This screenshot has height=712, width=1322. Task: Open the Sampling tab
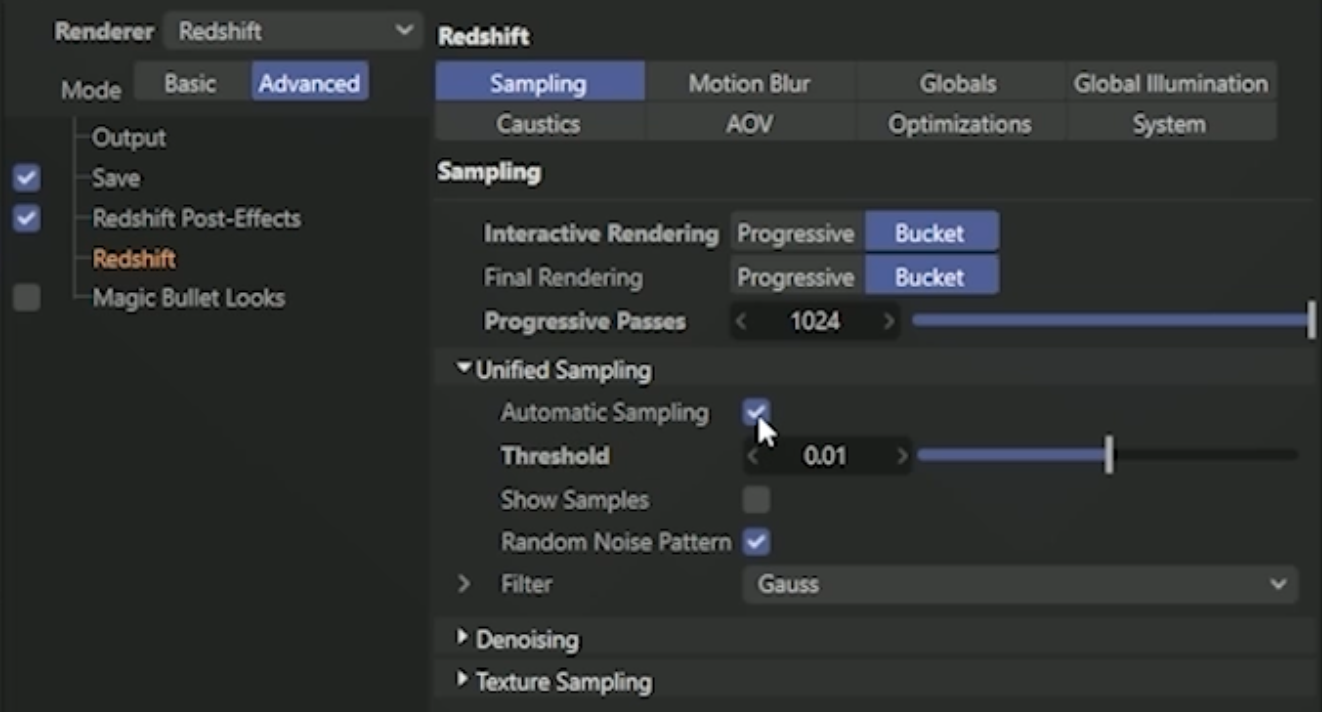point(539,83)
